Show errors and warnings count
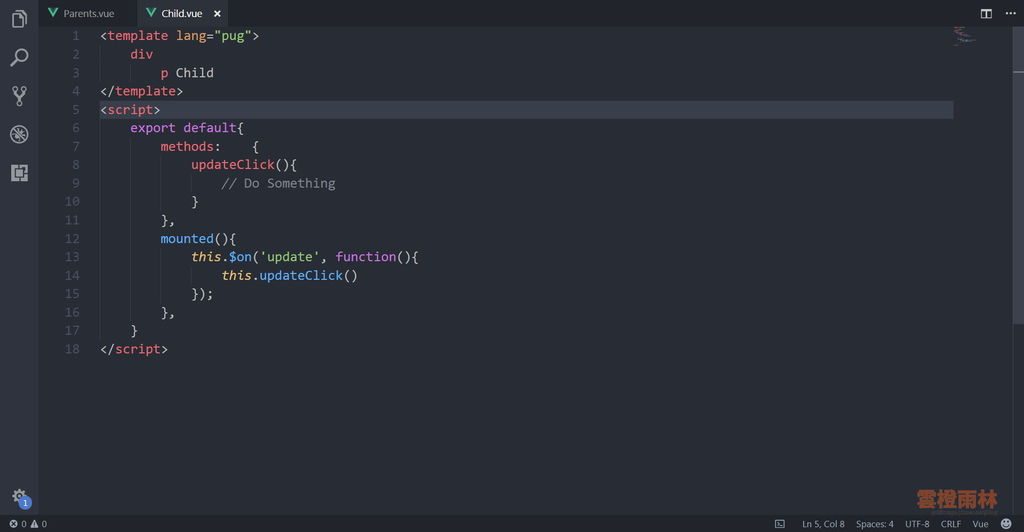 pos(28,524)
